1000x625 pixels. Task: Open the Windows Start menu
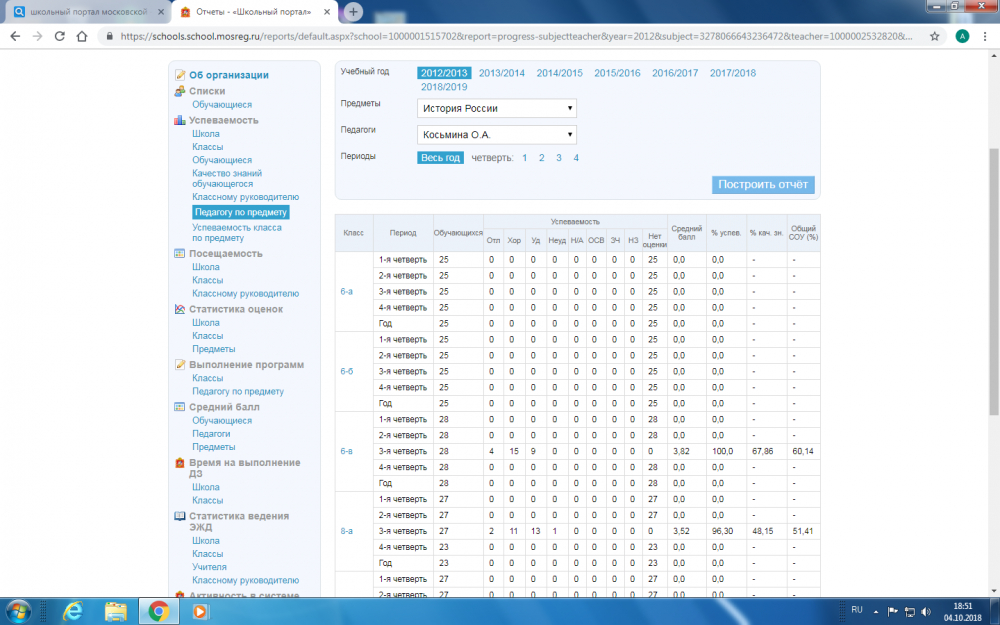click(x=18, y=612)
